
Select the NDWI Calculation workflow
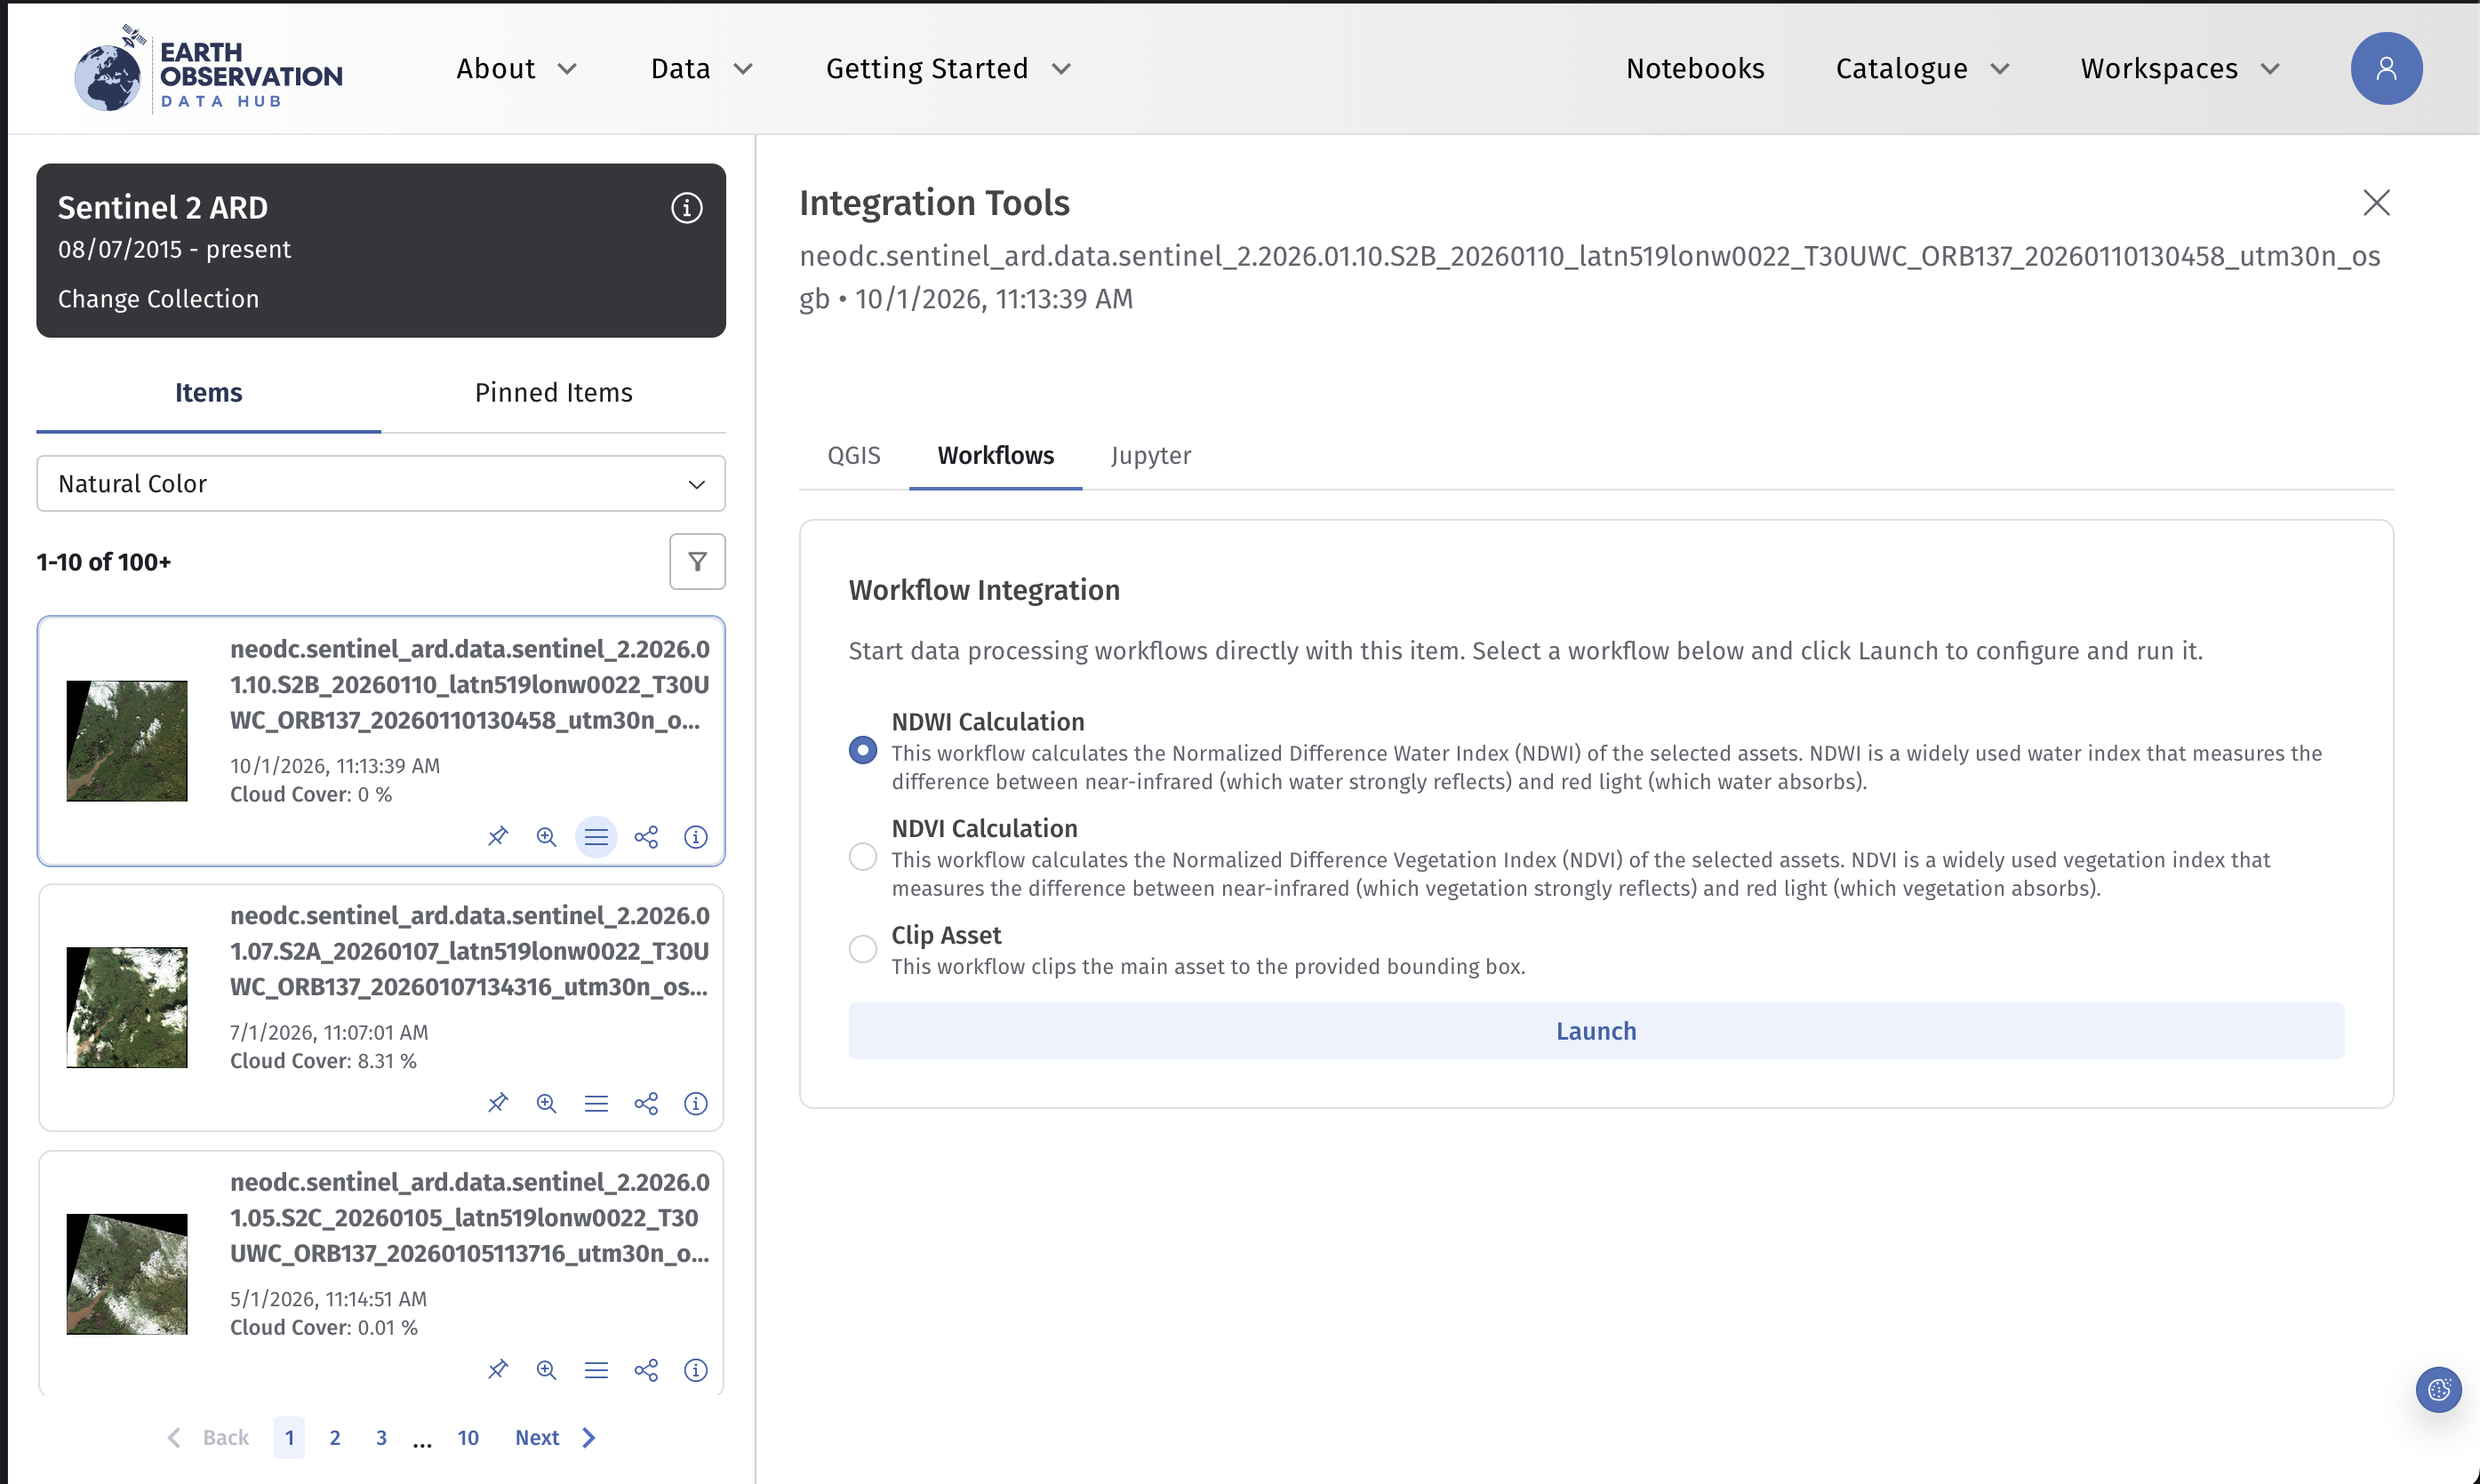point(862,749)
